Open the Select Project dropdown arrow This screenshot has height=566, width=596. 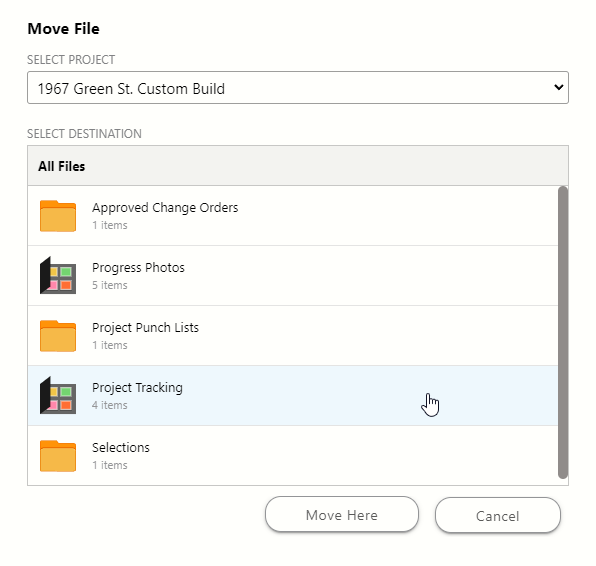coord(558,87)
